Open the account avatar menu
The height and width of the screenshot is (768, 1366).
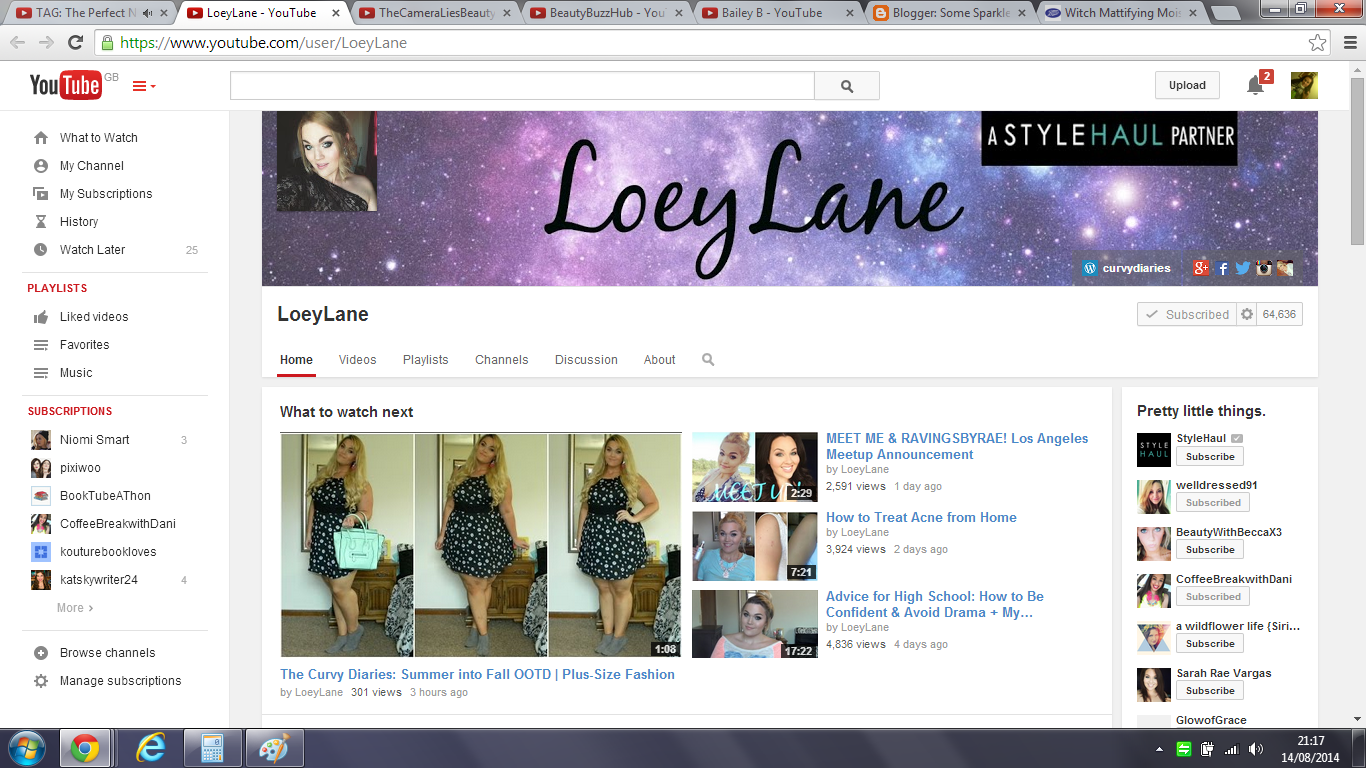(1304, 86)
